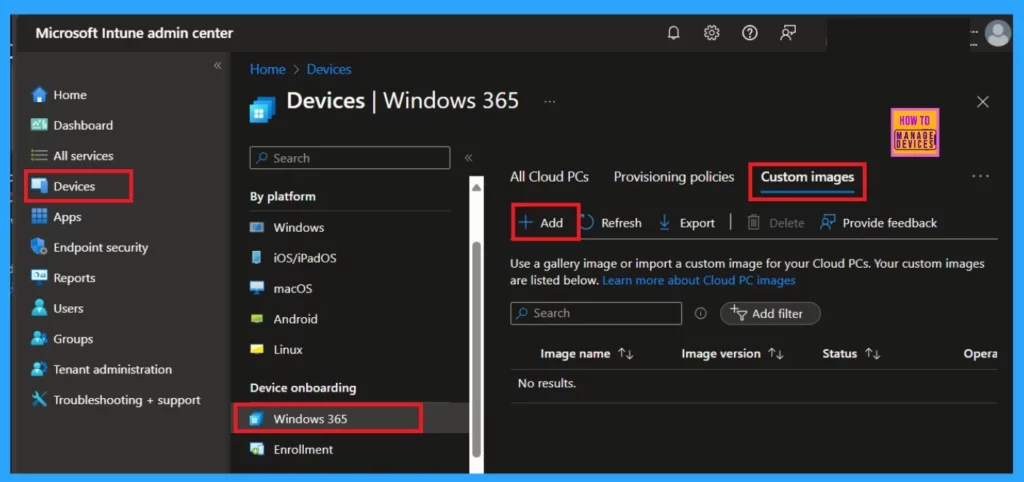Switch to All Cloud PCs tab
The image size is (1024, 482).
(549, 177)
